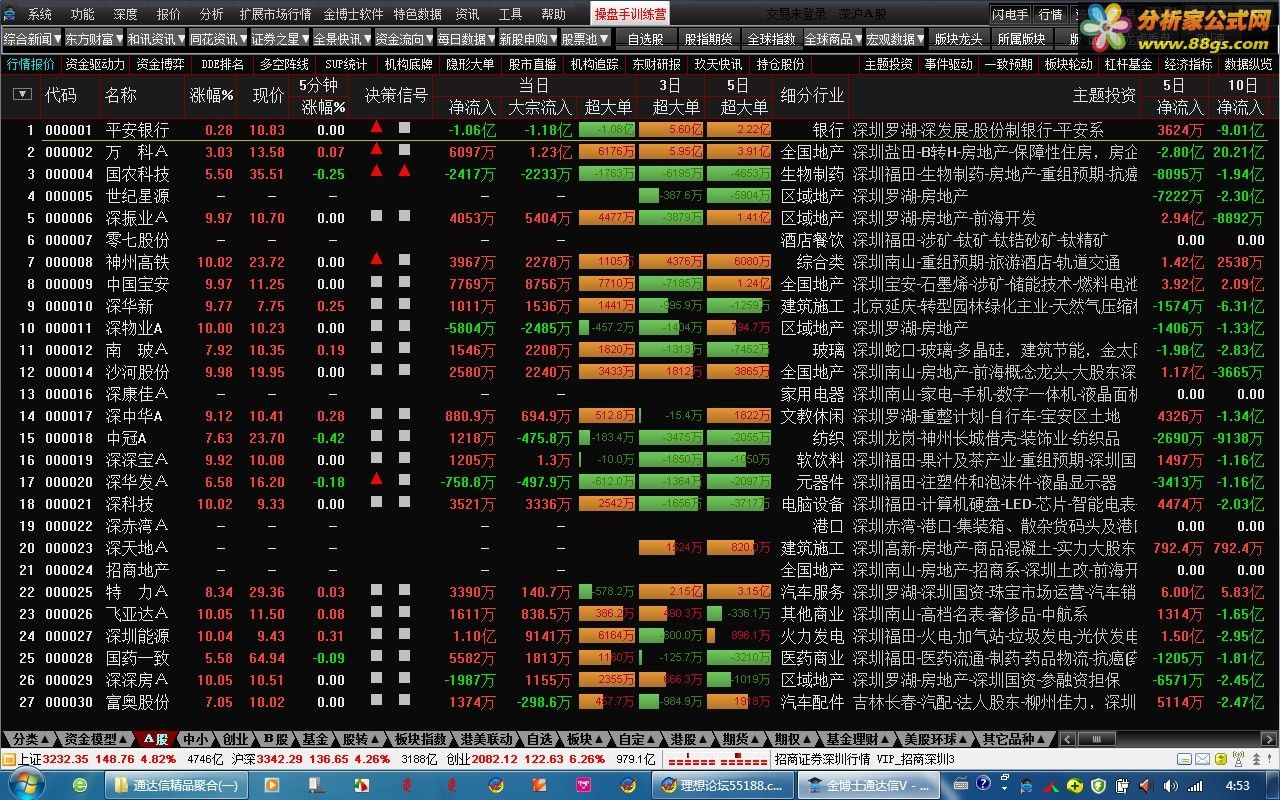
Task: Open the 操盘手训练营 tab
Action: point(630,14)
